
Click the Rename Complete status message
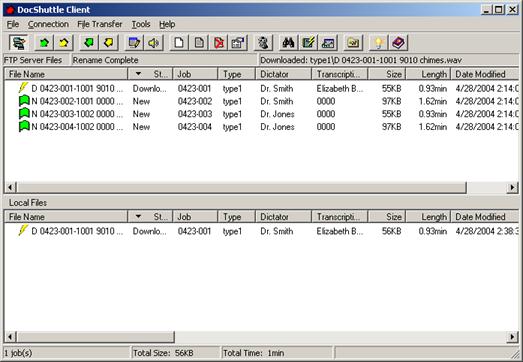[x=105, y=60]
